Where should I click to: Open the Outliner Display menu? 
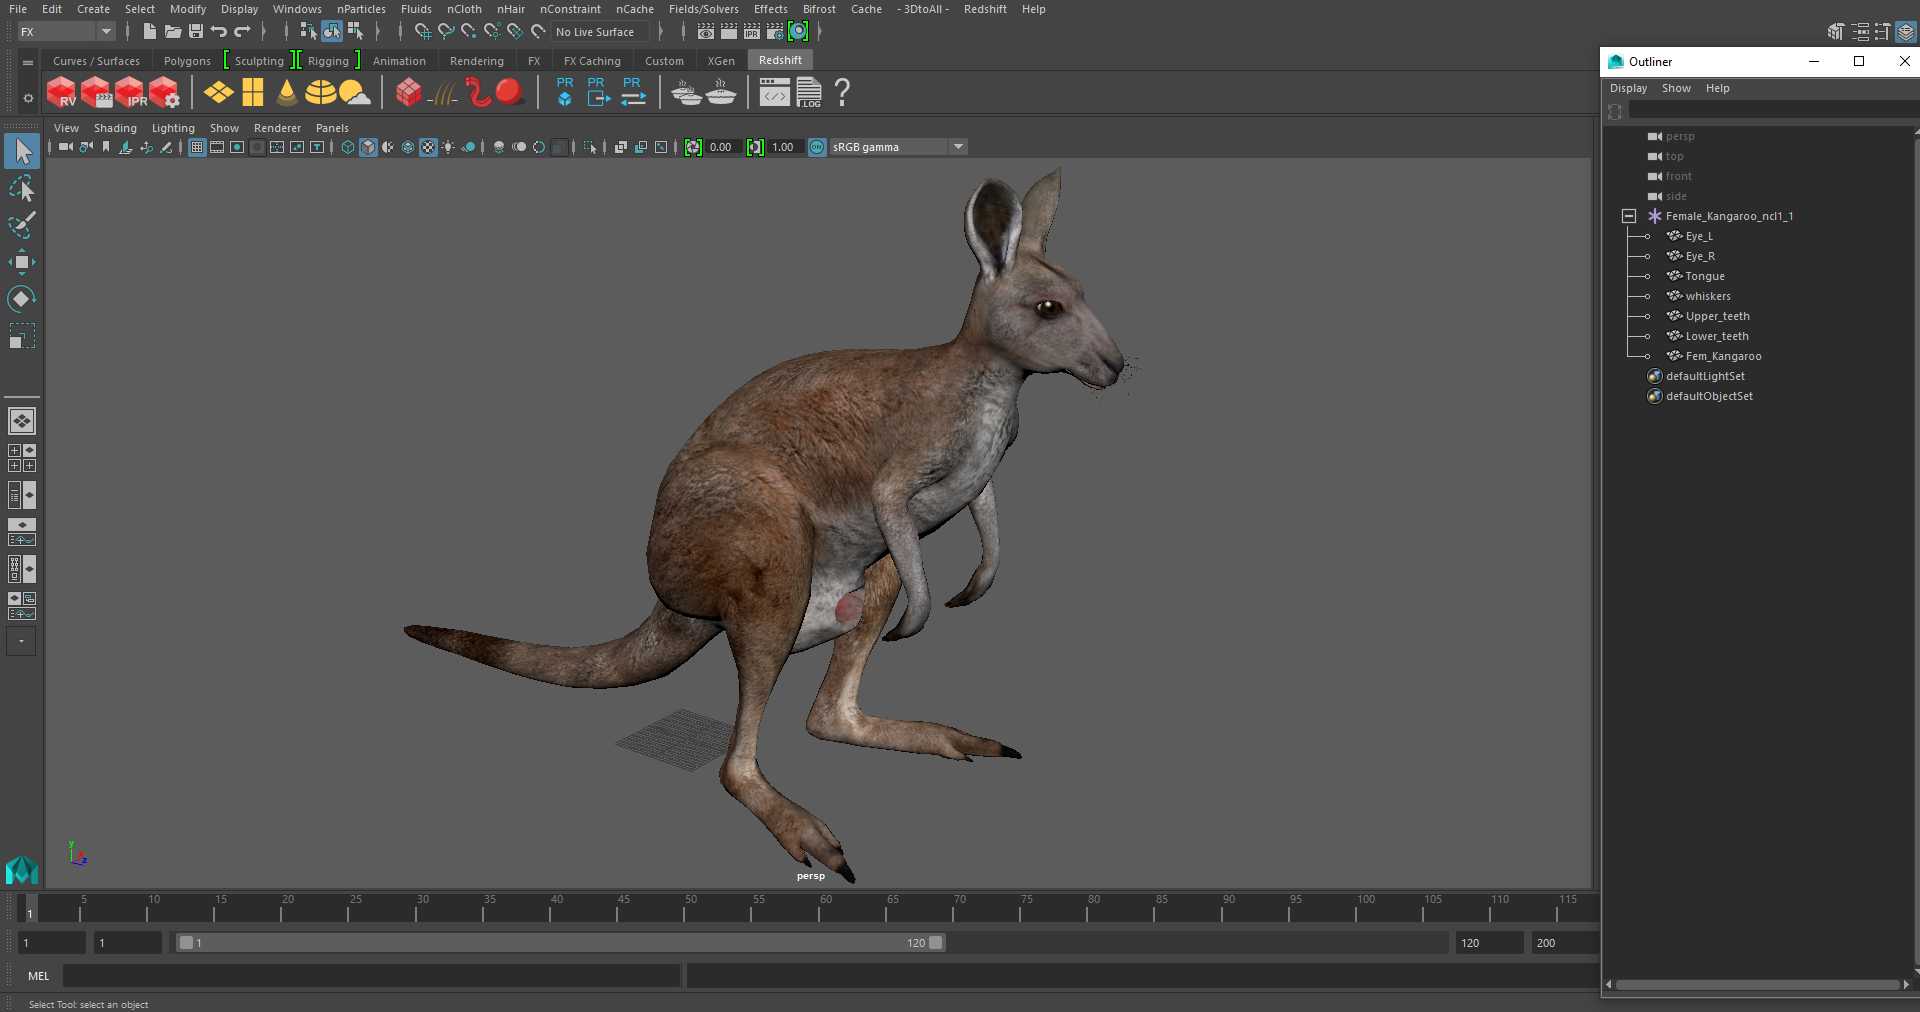[x=1628, y=88]
